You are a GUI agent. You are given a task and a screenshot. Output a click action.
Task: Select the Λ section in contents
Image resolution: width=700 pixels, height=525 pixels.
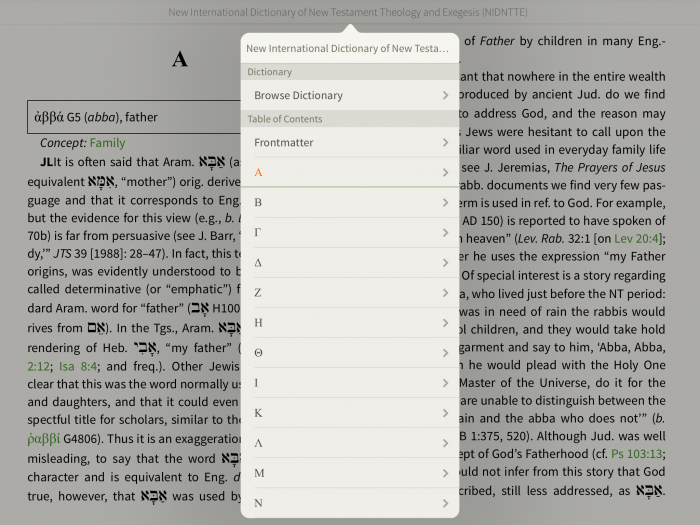point(350,443)
